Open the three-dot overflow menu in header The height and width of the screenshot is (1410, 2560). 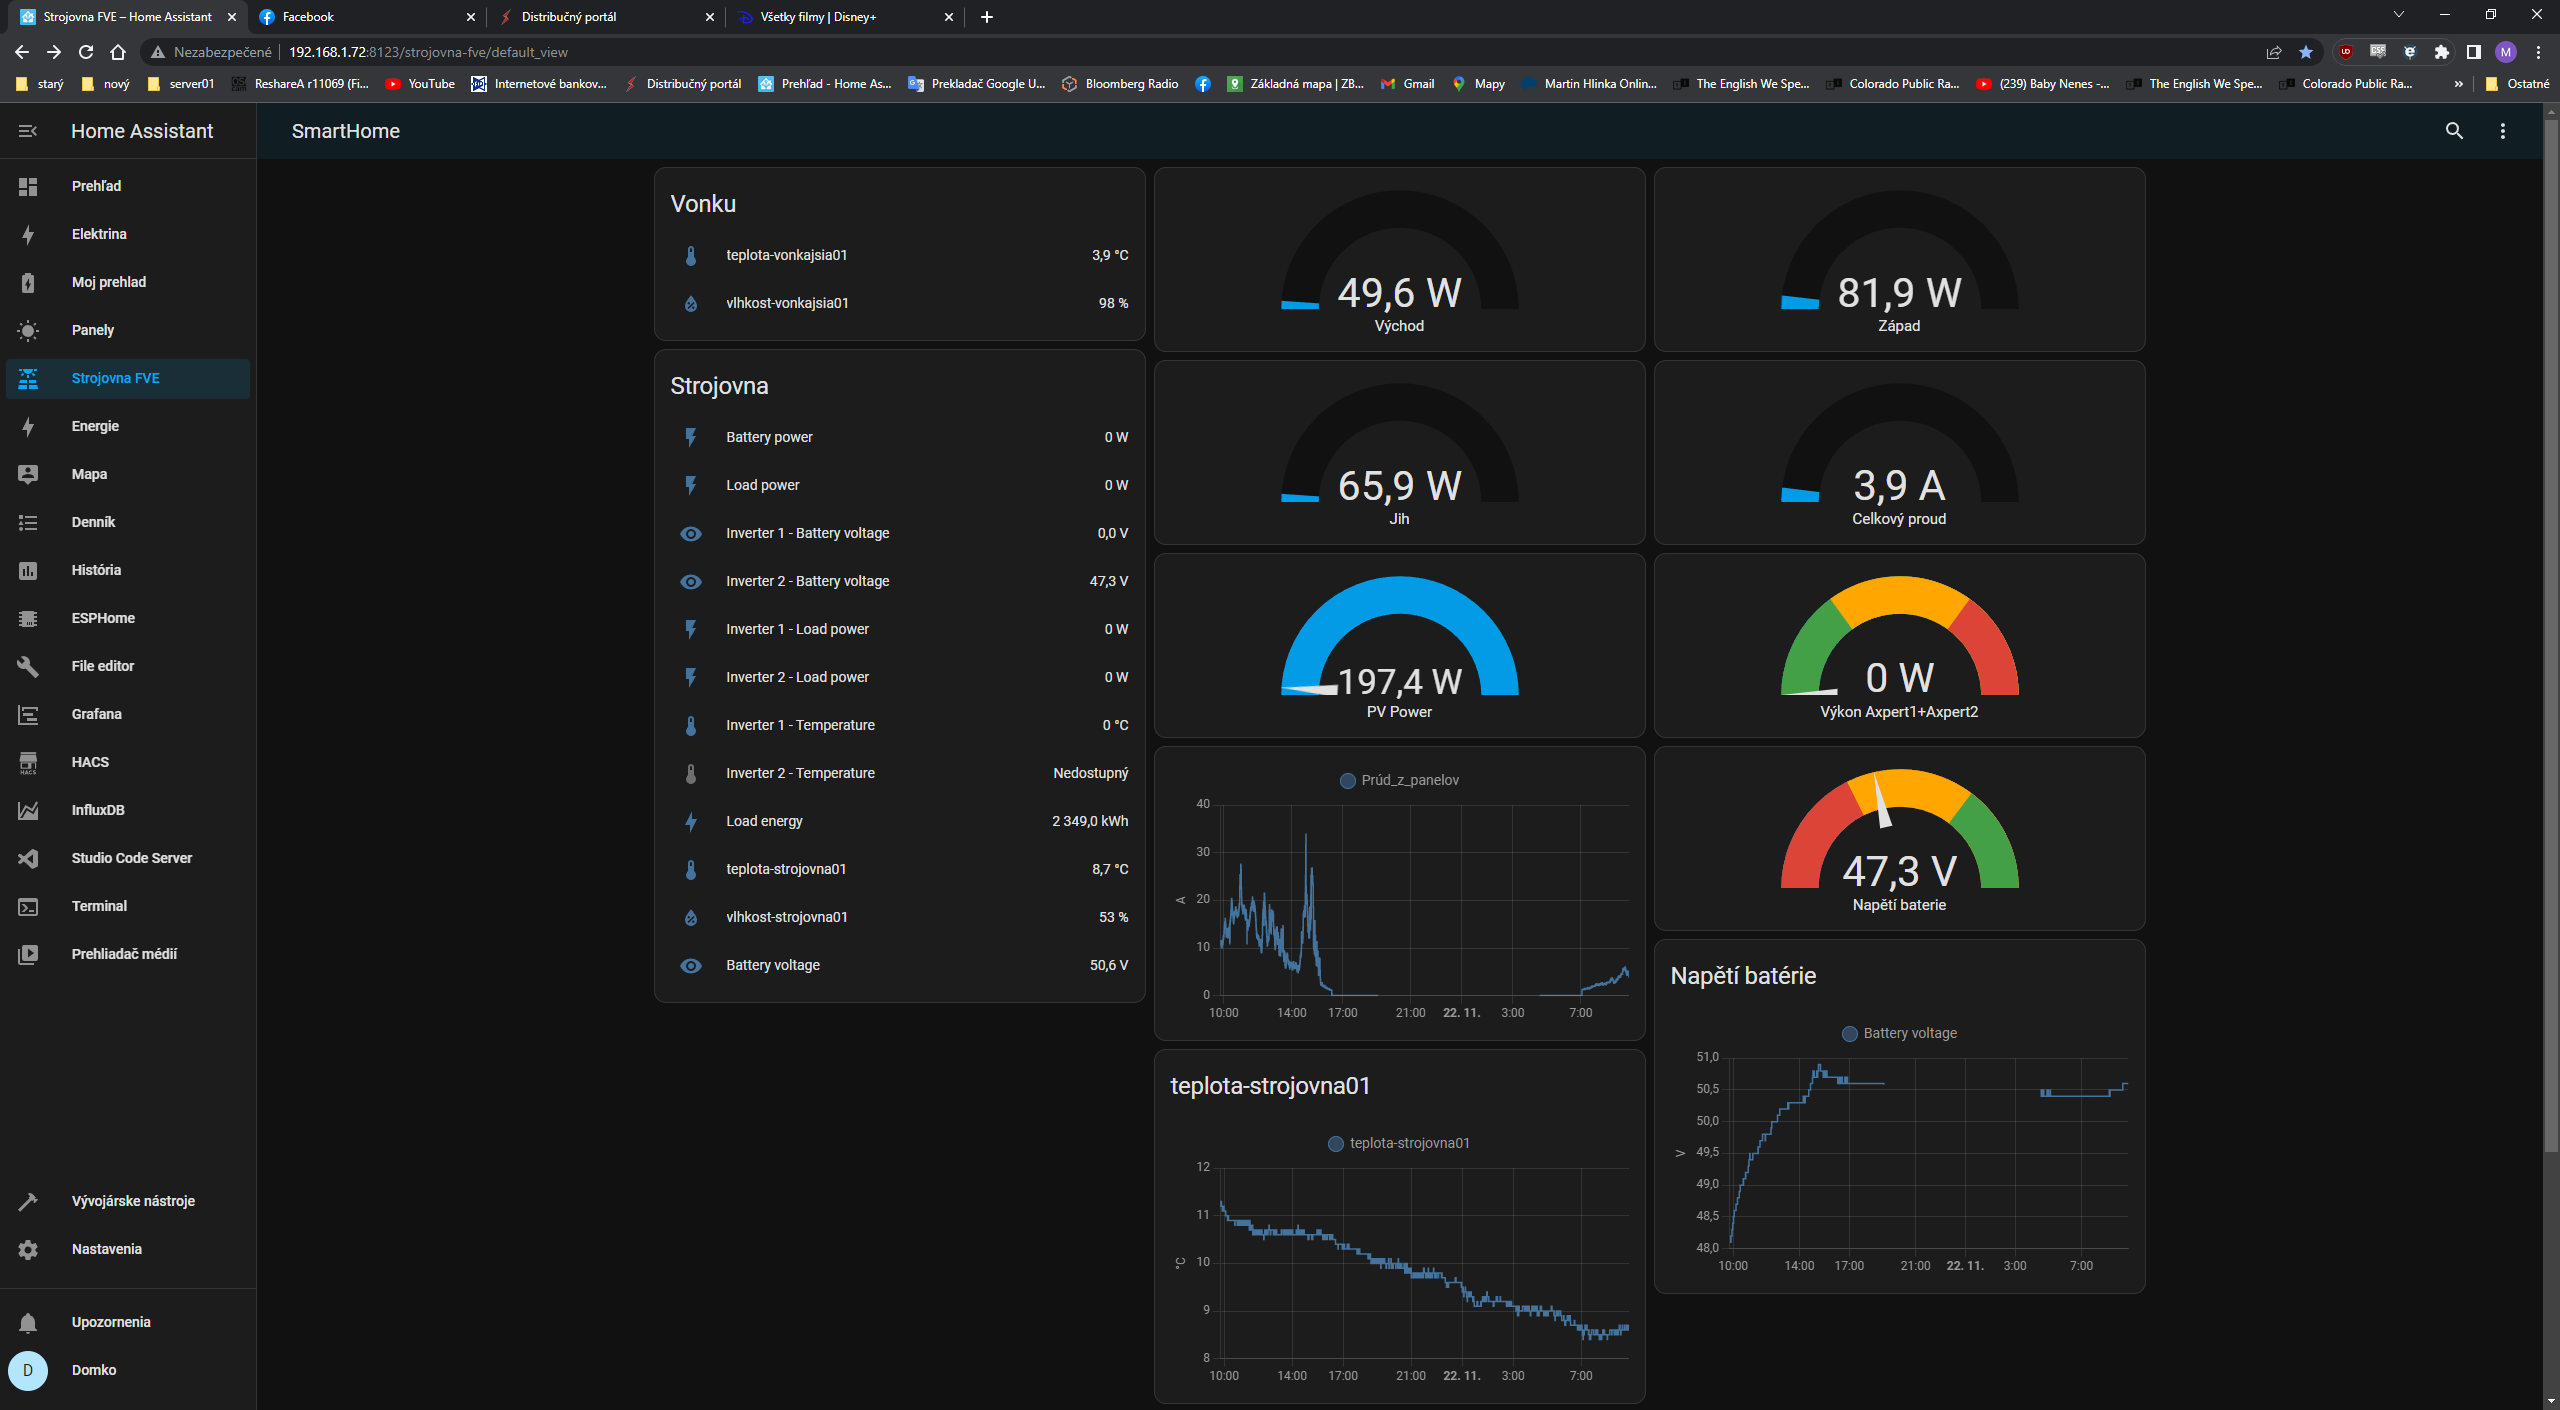tap(2503, 131)
